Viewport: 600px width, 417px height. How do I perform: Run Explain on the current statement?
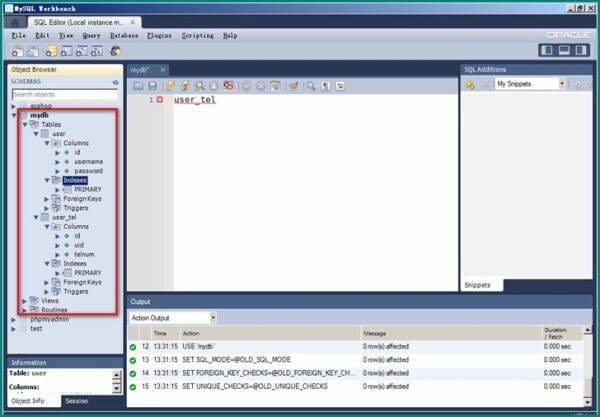point(199,86)
